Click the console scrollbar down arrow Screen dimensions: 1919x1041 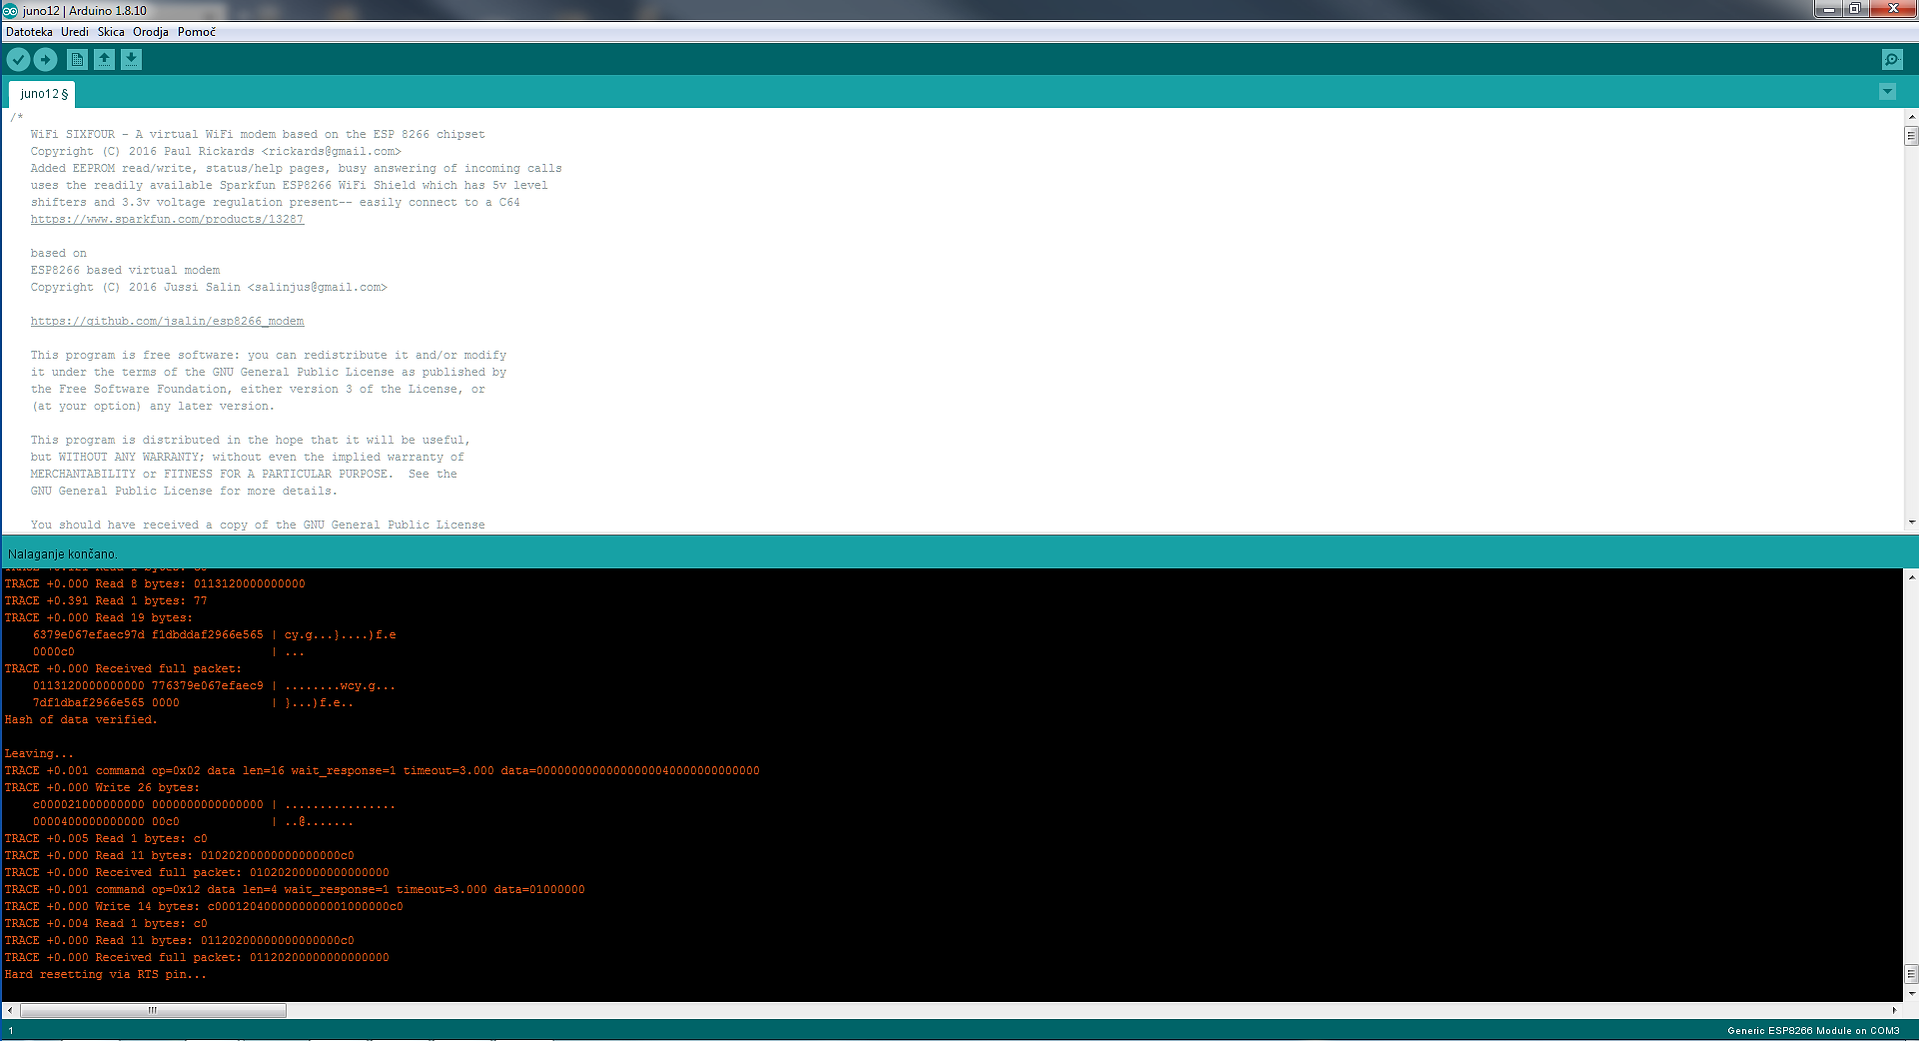click(1911, 993)
